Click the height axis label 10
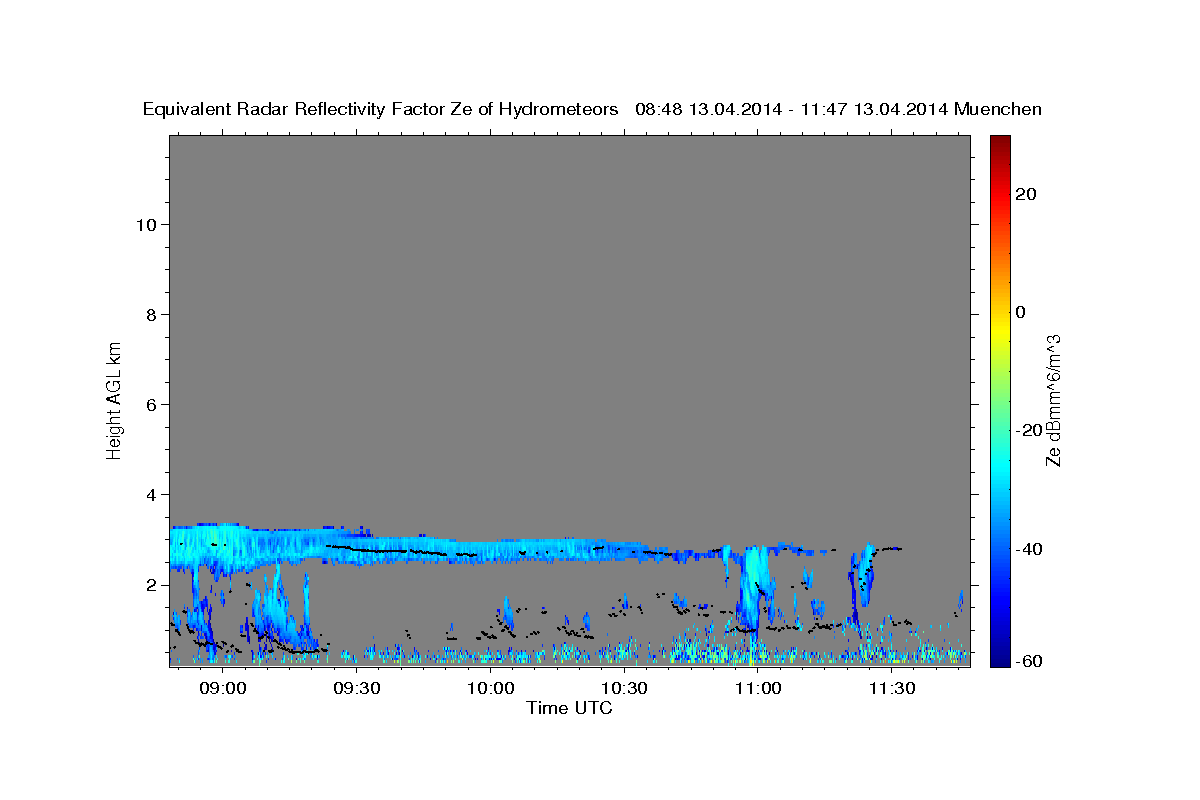Image resolution: width=1200 pixels, height=800 pixels. [x=146, y=224]
